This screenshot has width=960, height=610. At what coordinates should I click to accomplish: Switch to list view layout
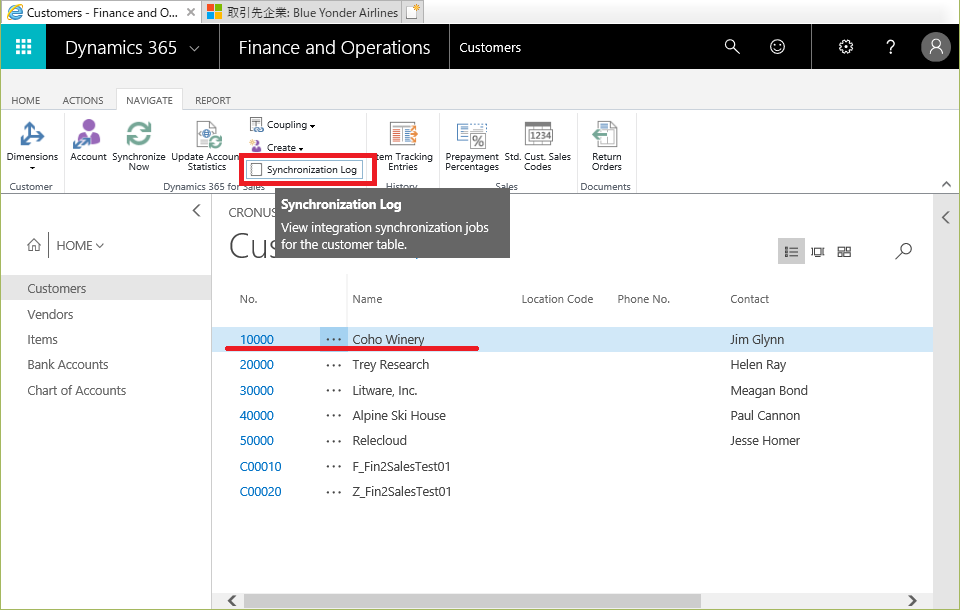pos(791,252)
